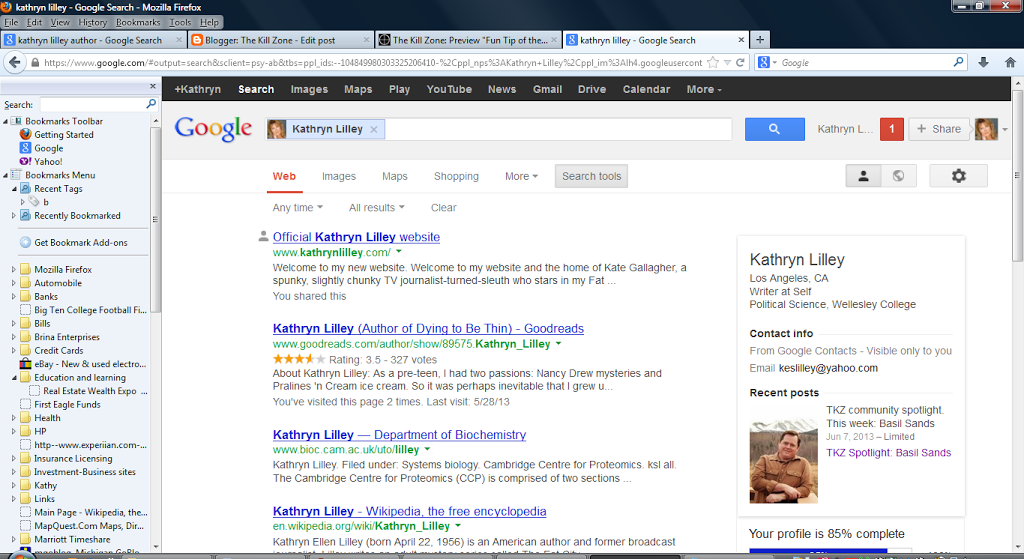Viewport: 1024px width, 559px height.
Task: Click the page vertical scrollbar thumb
Action: [x=1017, y=176]
